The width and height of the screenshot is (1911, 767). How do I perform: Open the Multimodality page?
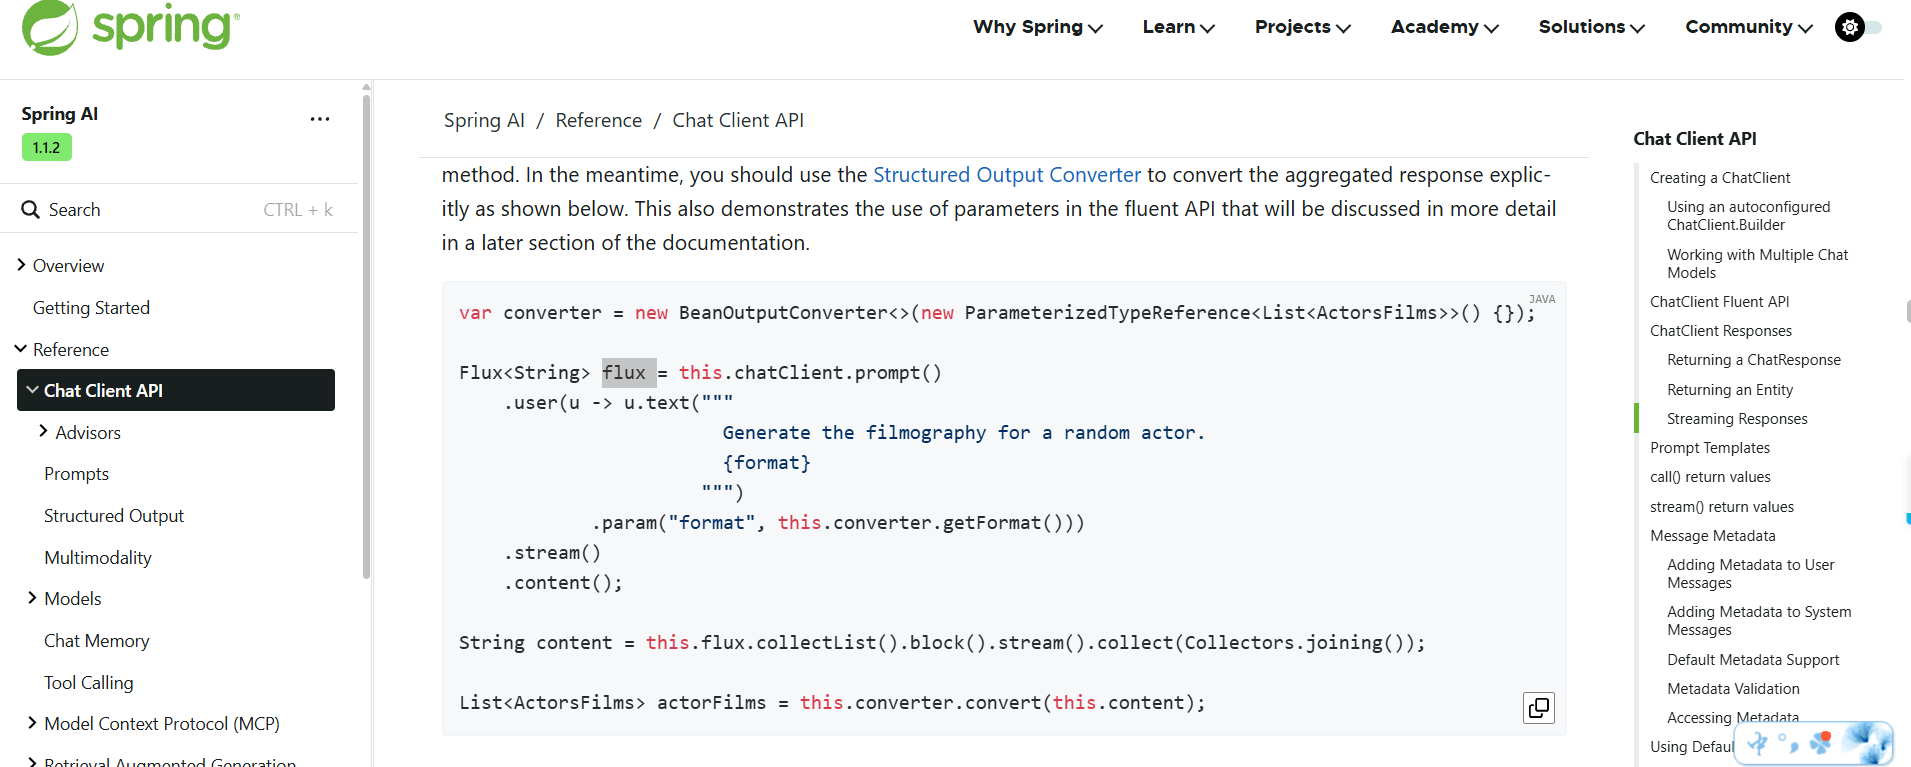[x=98, y=558]
